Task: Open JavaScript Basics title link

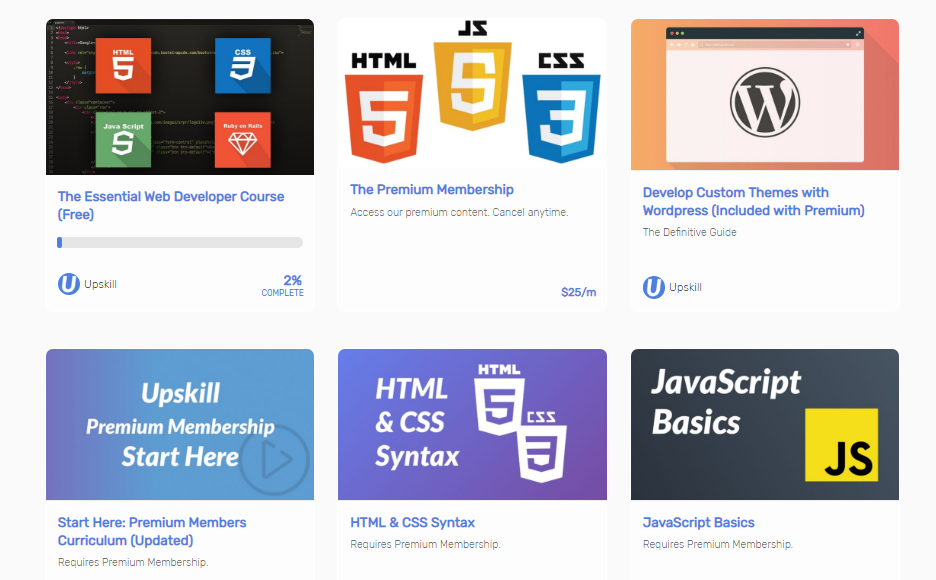Action: [x=698, y=523]
